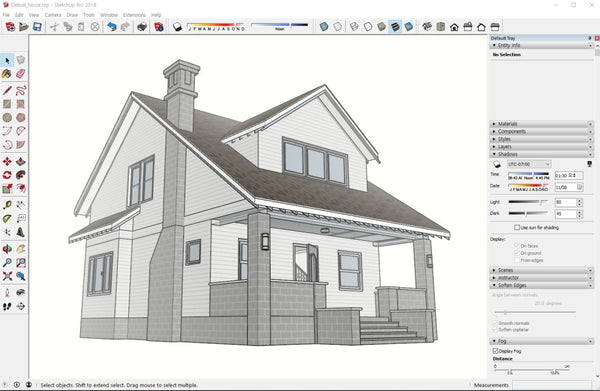
Task: Select the arrow Select tool
Action: coord(7,60)
